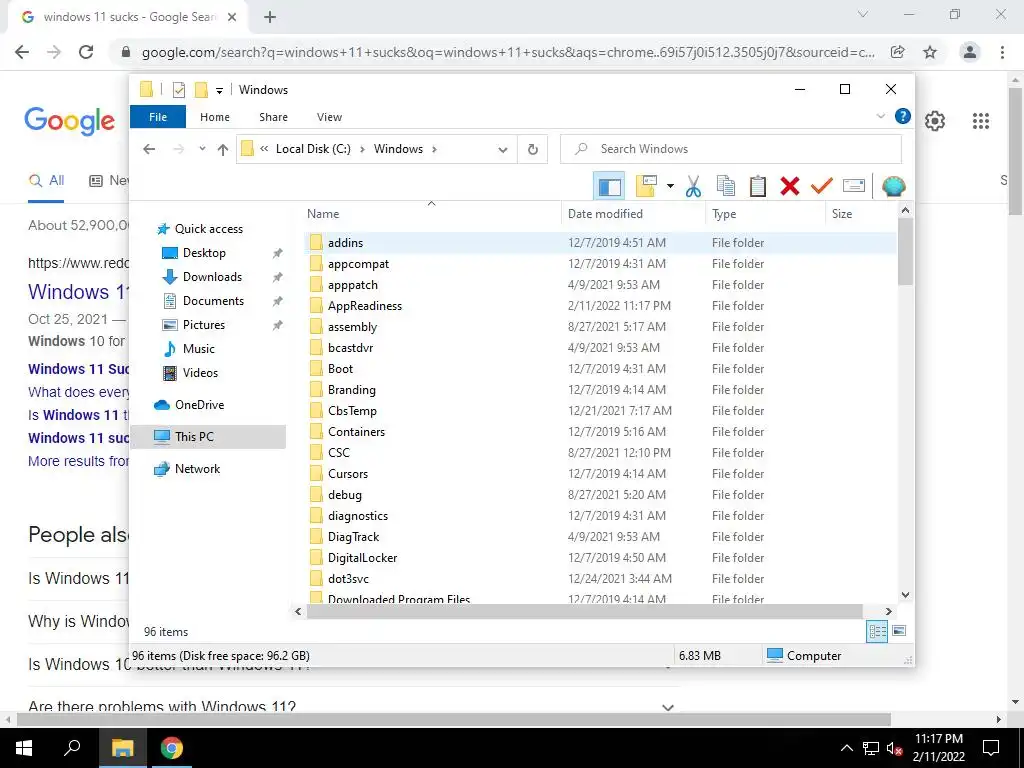
Task: Open the View ribbon tab
Action: coord(329,117)
